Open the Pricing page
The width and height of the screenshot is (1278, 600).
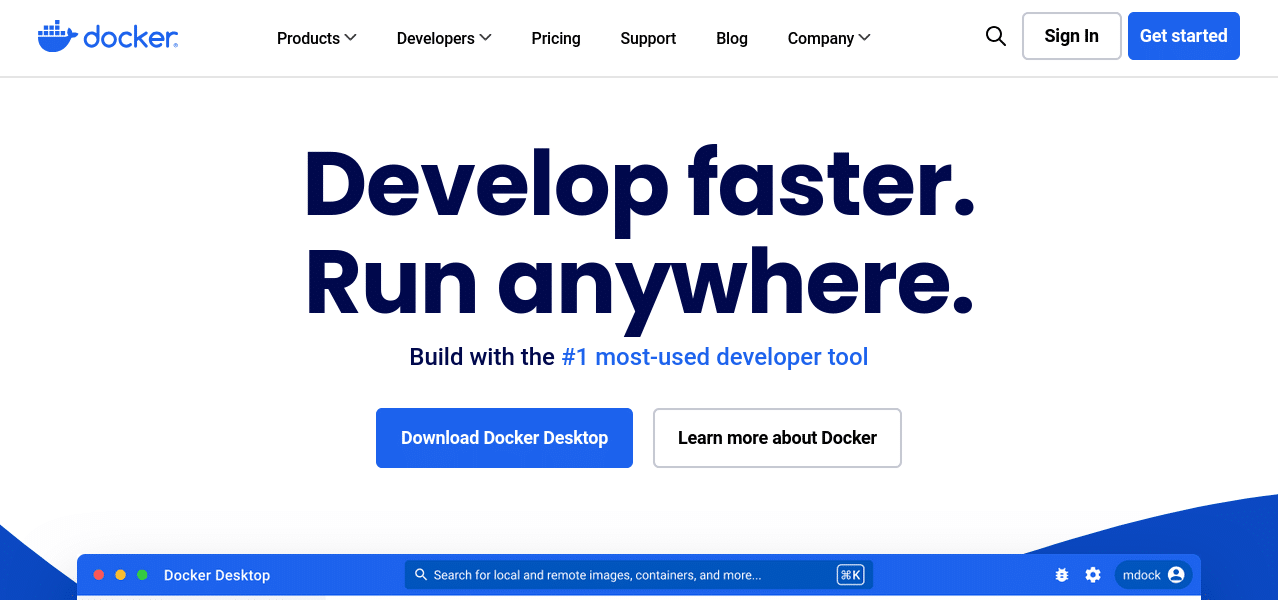point(555,38)
